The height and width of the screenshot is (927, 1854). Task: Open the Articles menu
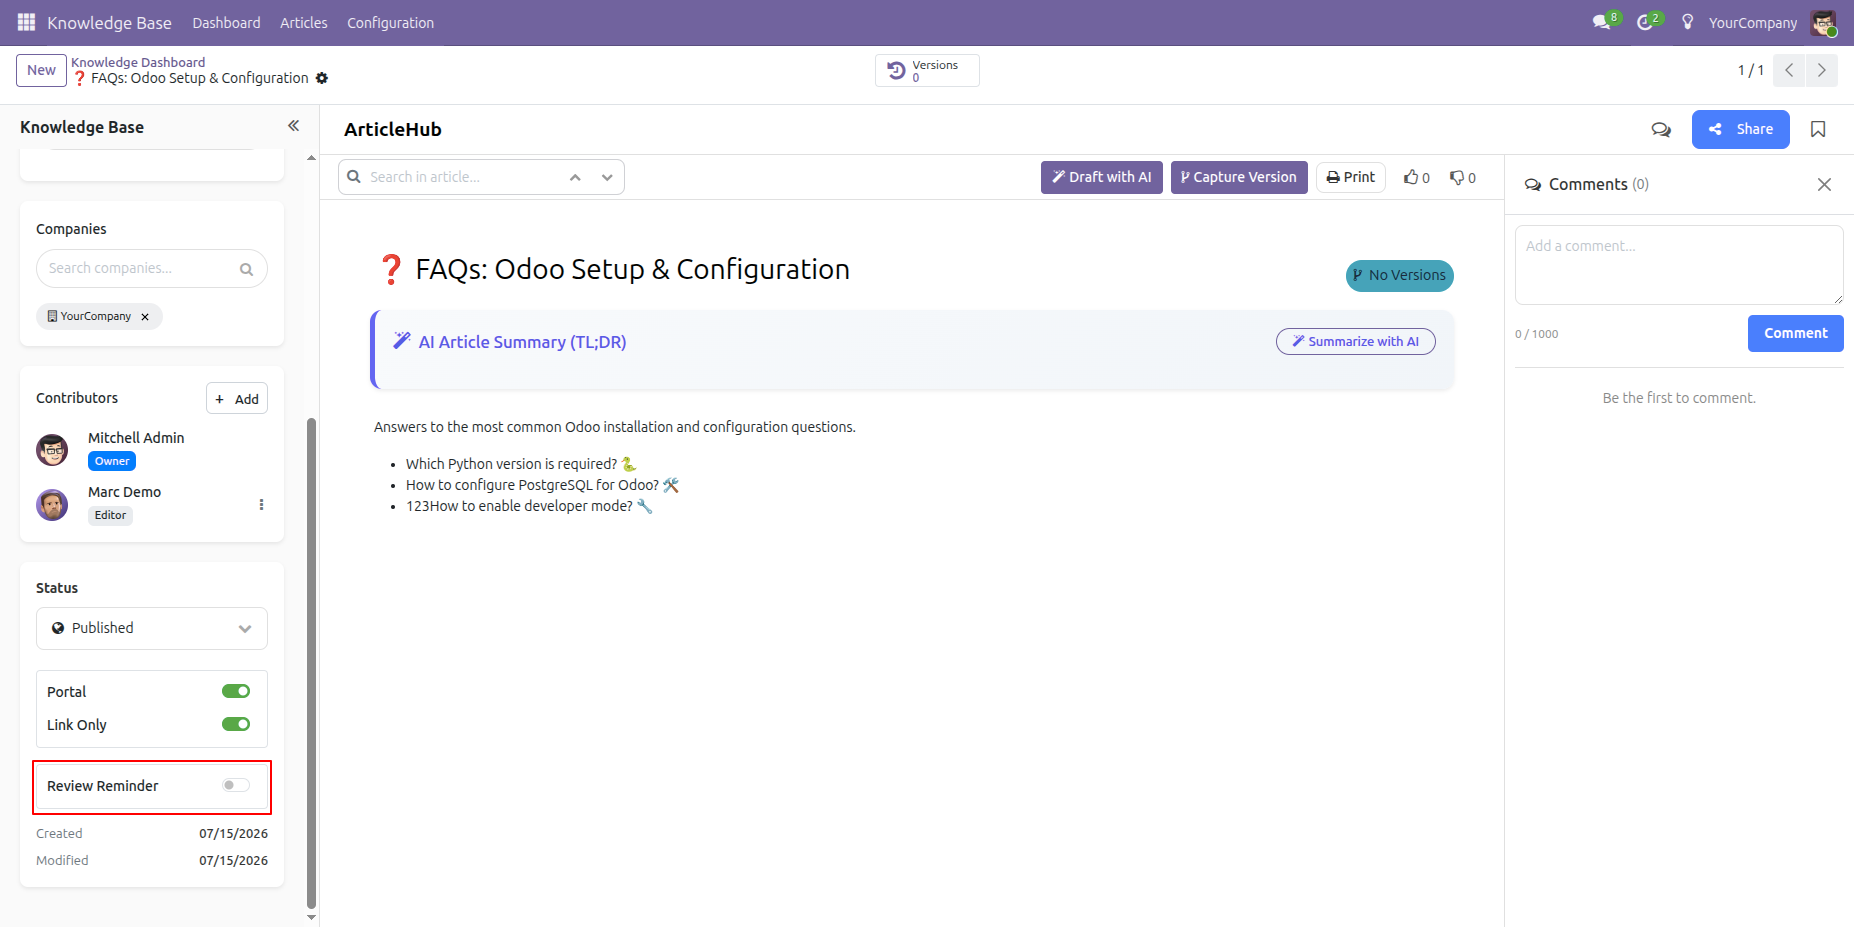click(303, 22)
